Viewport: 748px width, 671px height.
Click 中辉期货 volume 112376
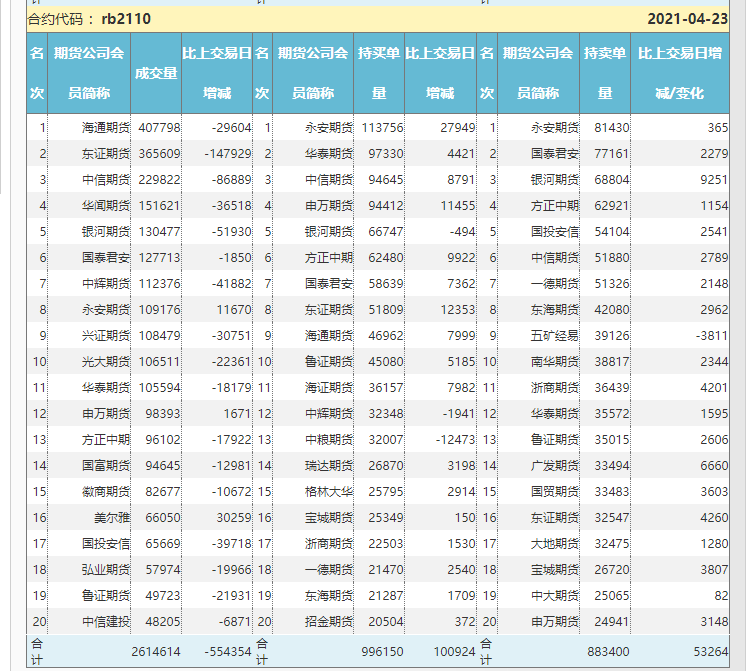(x=159, y=284)
